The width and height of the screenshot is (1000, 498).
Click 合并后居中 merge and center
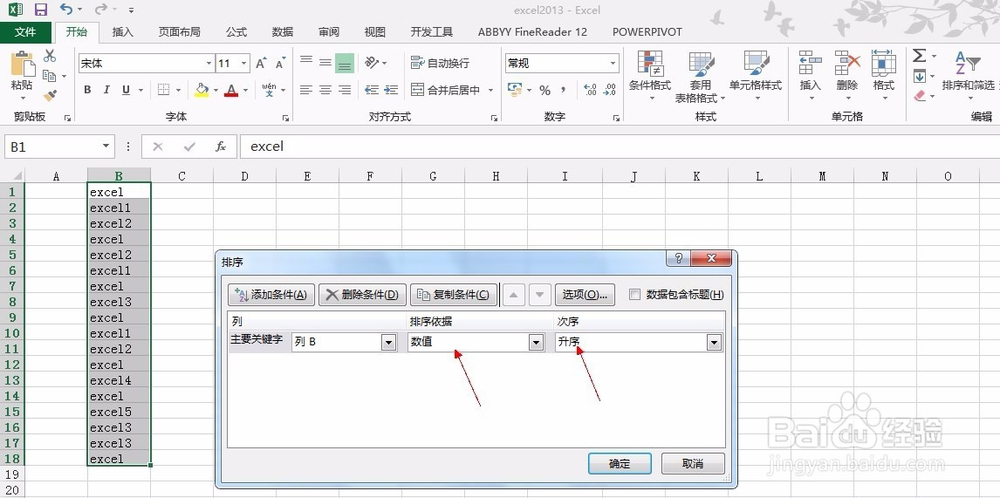coord(445,90)
